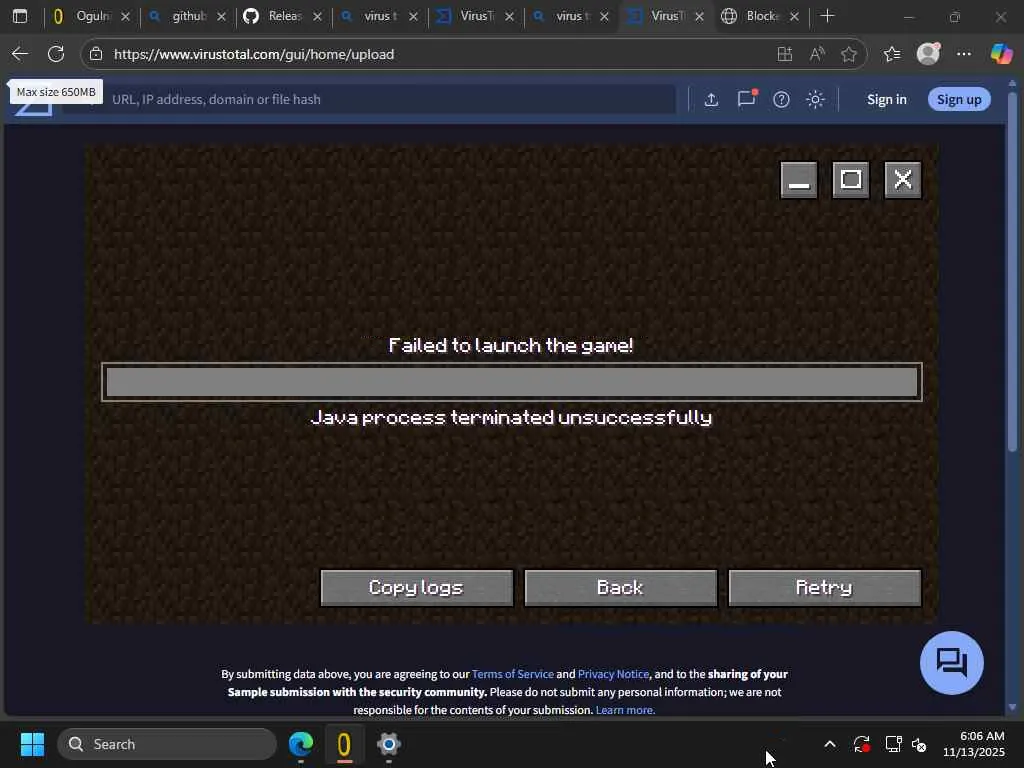Open the Favorites list icon
Screen dimensions: 1024x768
[891, 54]
